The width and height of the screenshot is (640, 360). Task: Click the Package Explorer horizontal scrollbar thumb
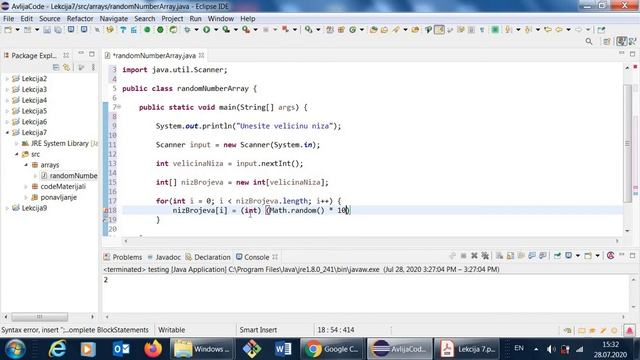click(39, 316)
